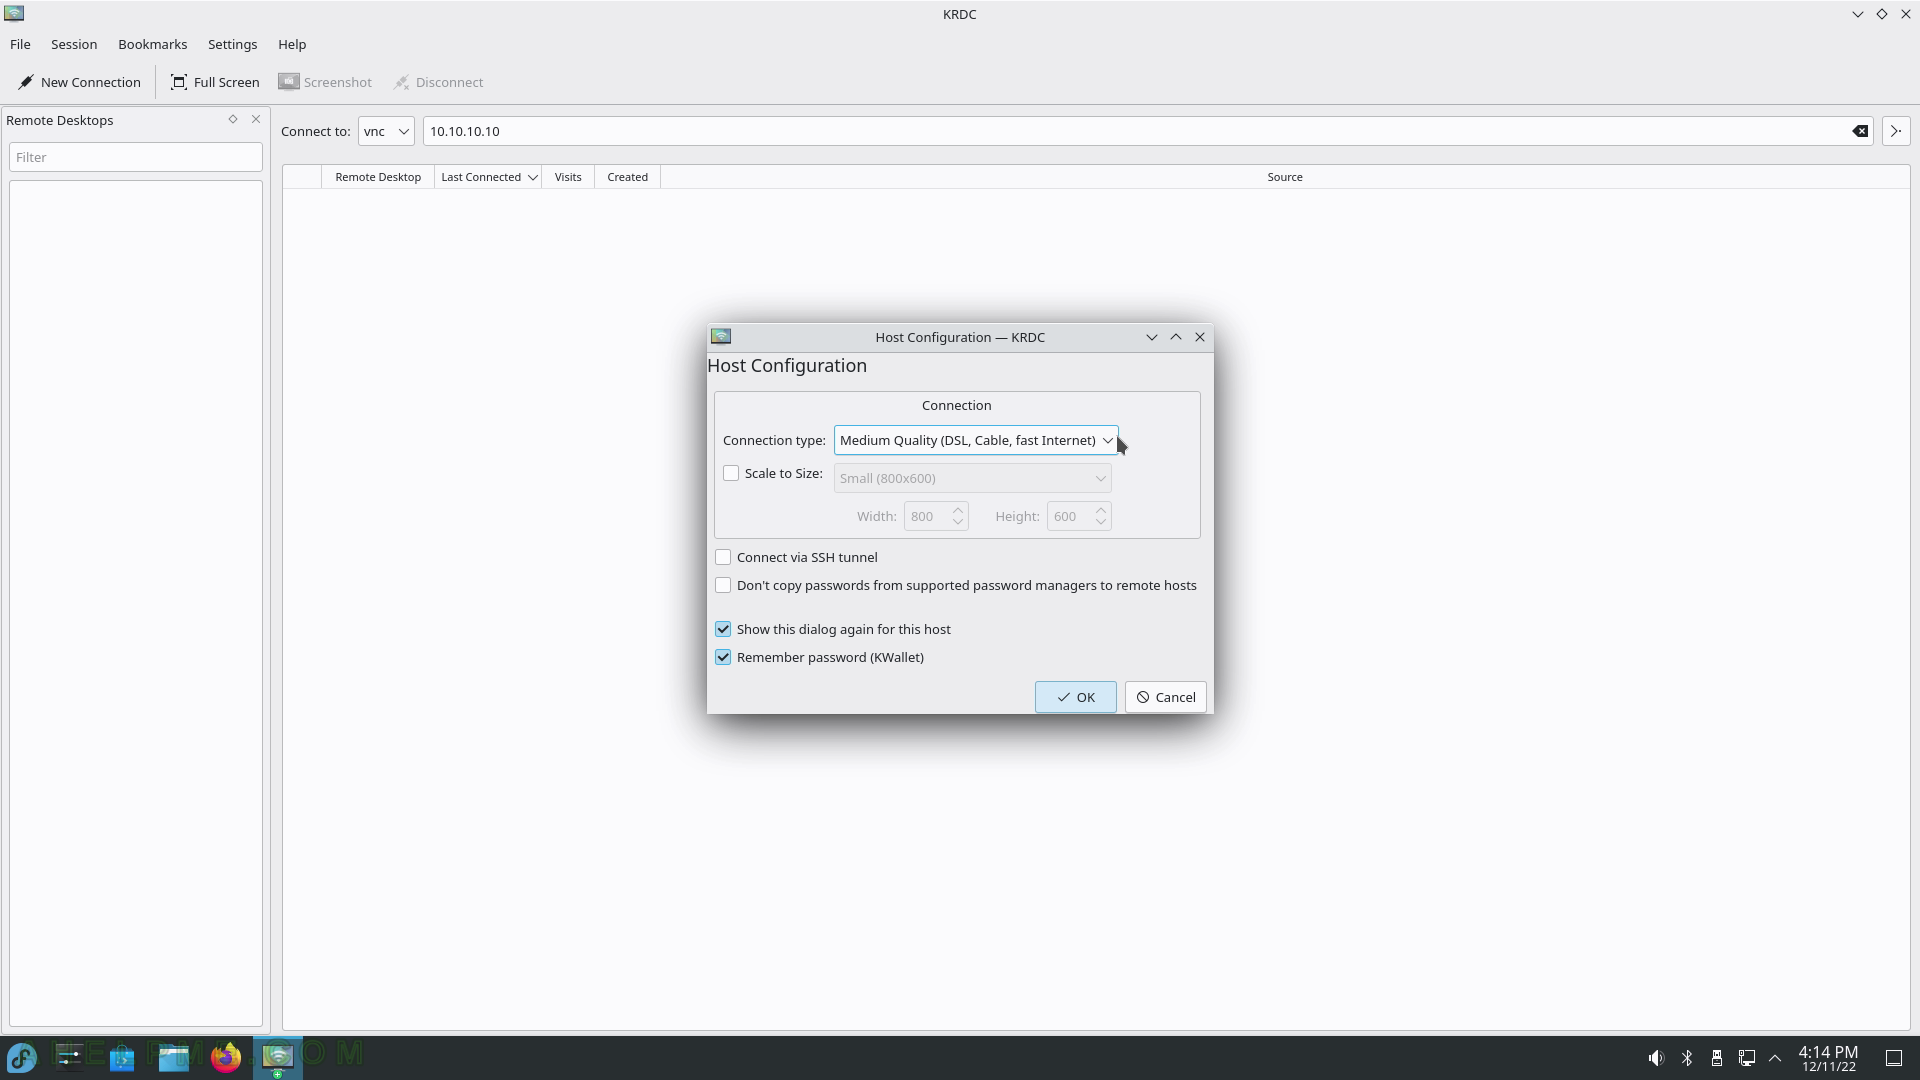Click the Width spinbox arrows
The width and height of the screenshot is (1920, 1080).
coord(958,516)
